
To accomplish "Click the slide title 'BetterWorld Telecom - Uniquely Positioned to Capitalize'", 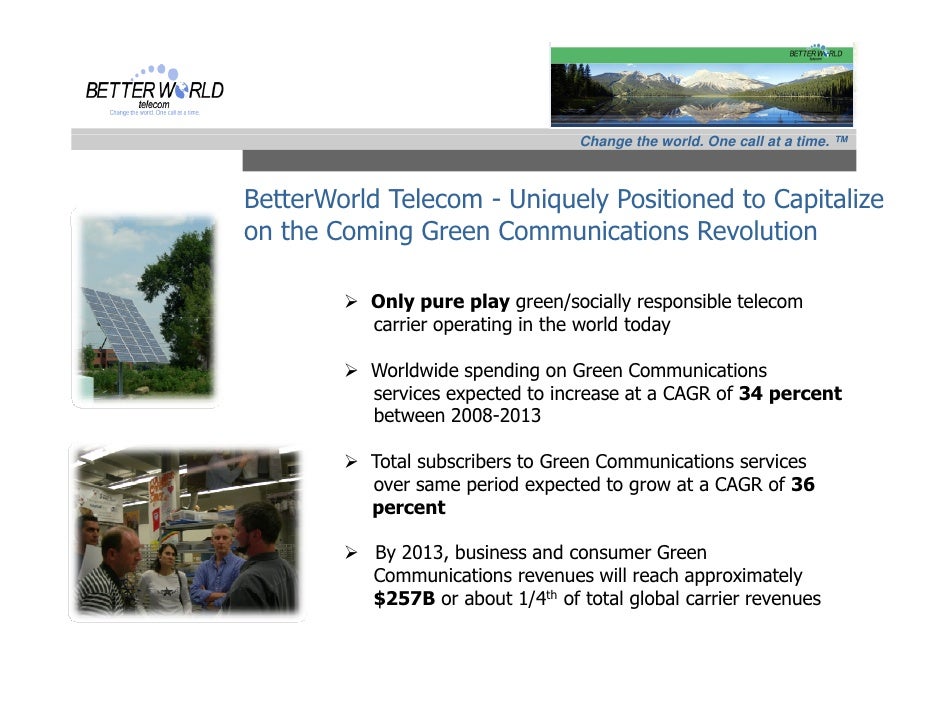I will (x=564, y=199).
